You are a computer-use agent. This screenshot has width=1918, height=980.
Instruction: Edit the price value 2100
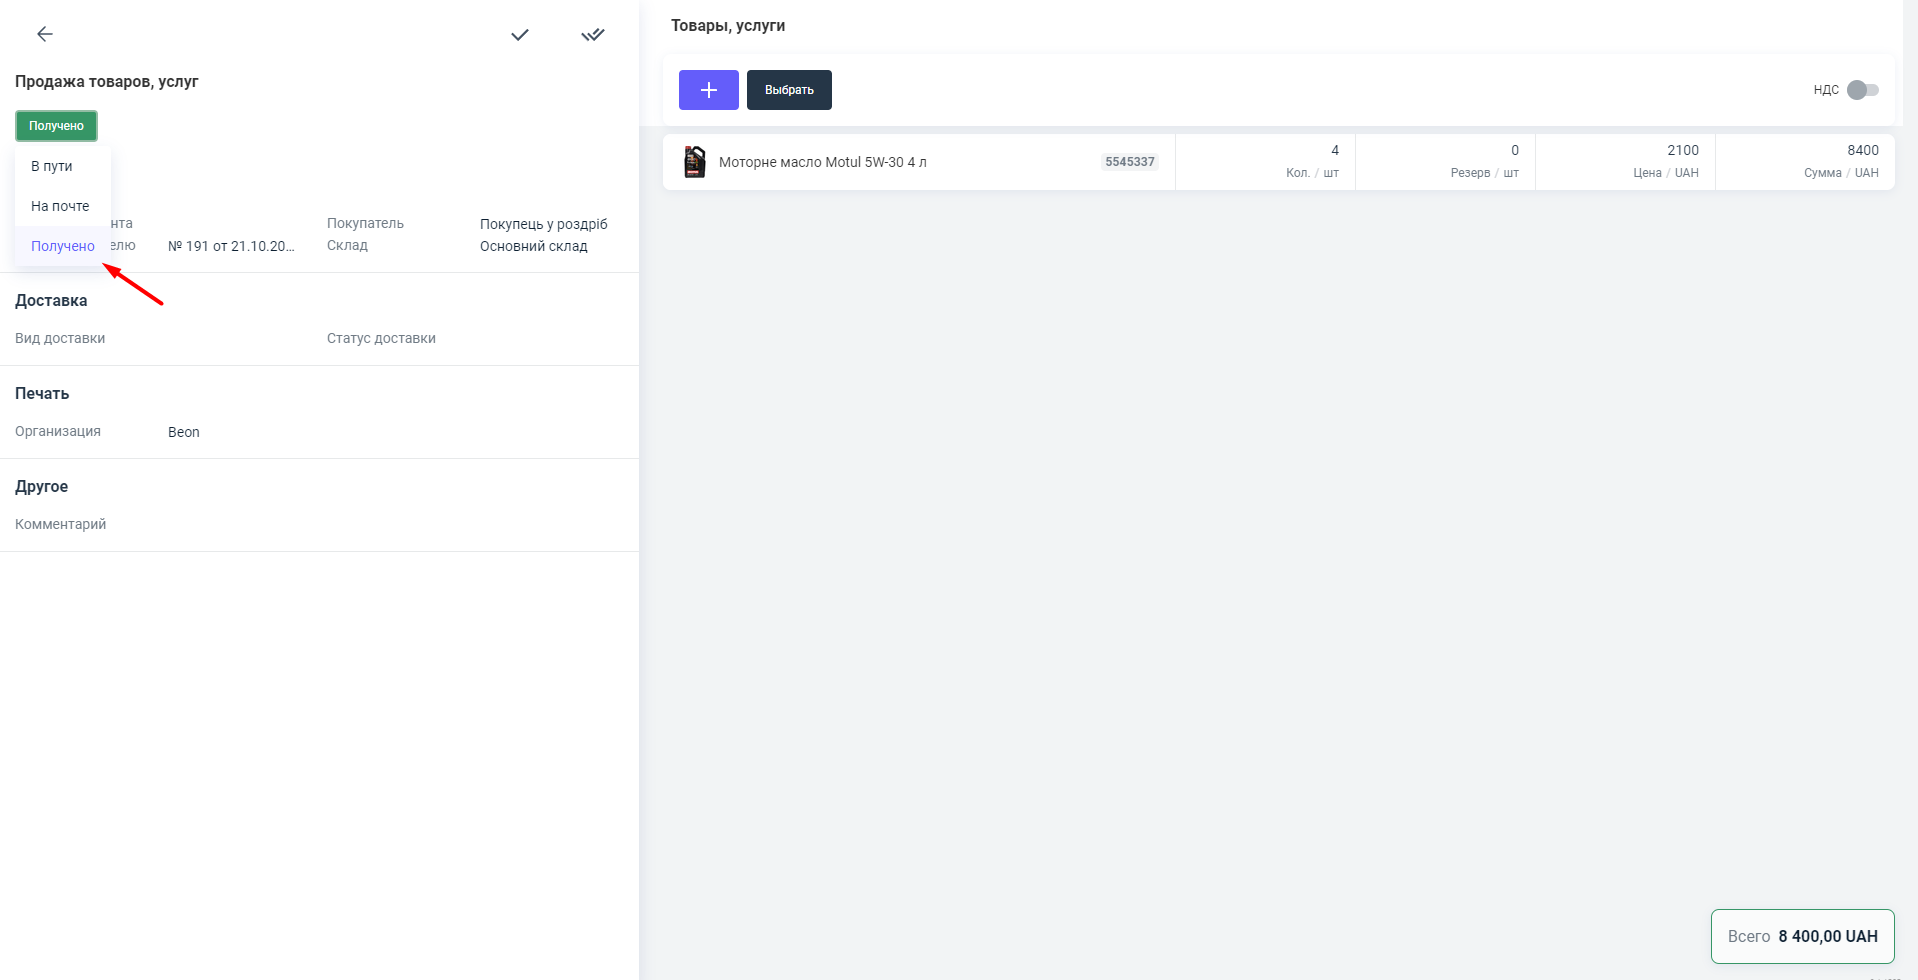(x=1682, y=150)
